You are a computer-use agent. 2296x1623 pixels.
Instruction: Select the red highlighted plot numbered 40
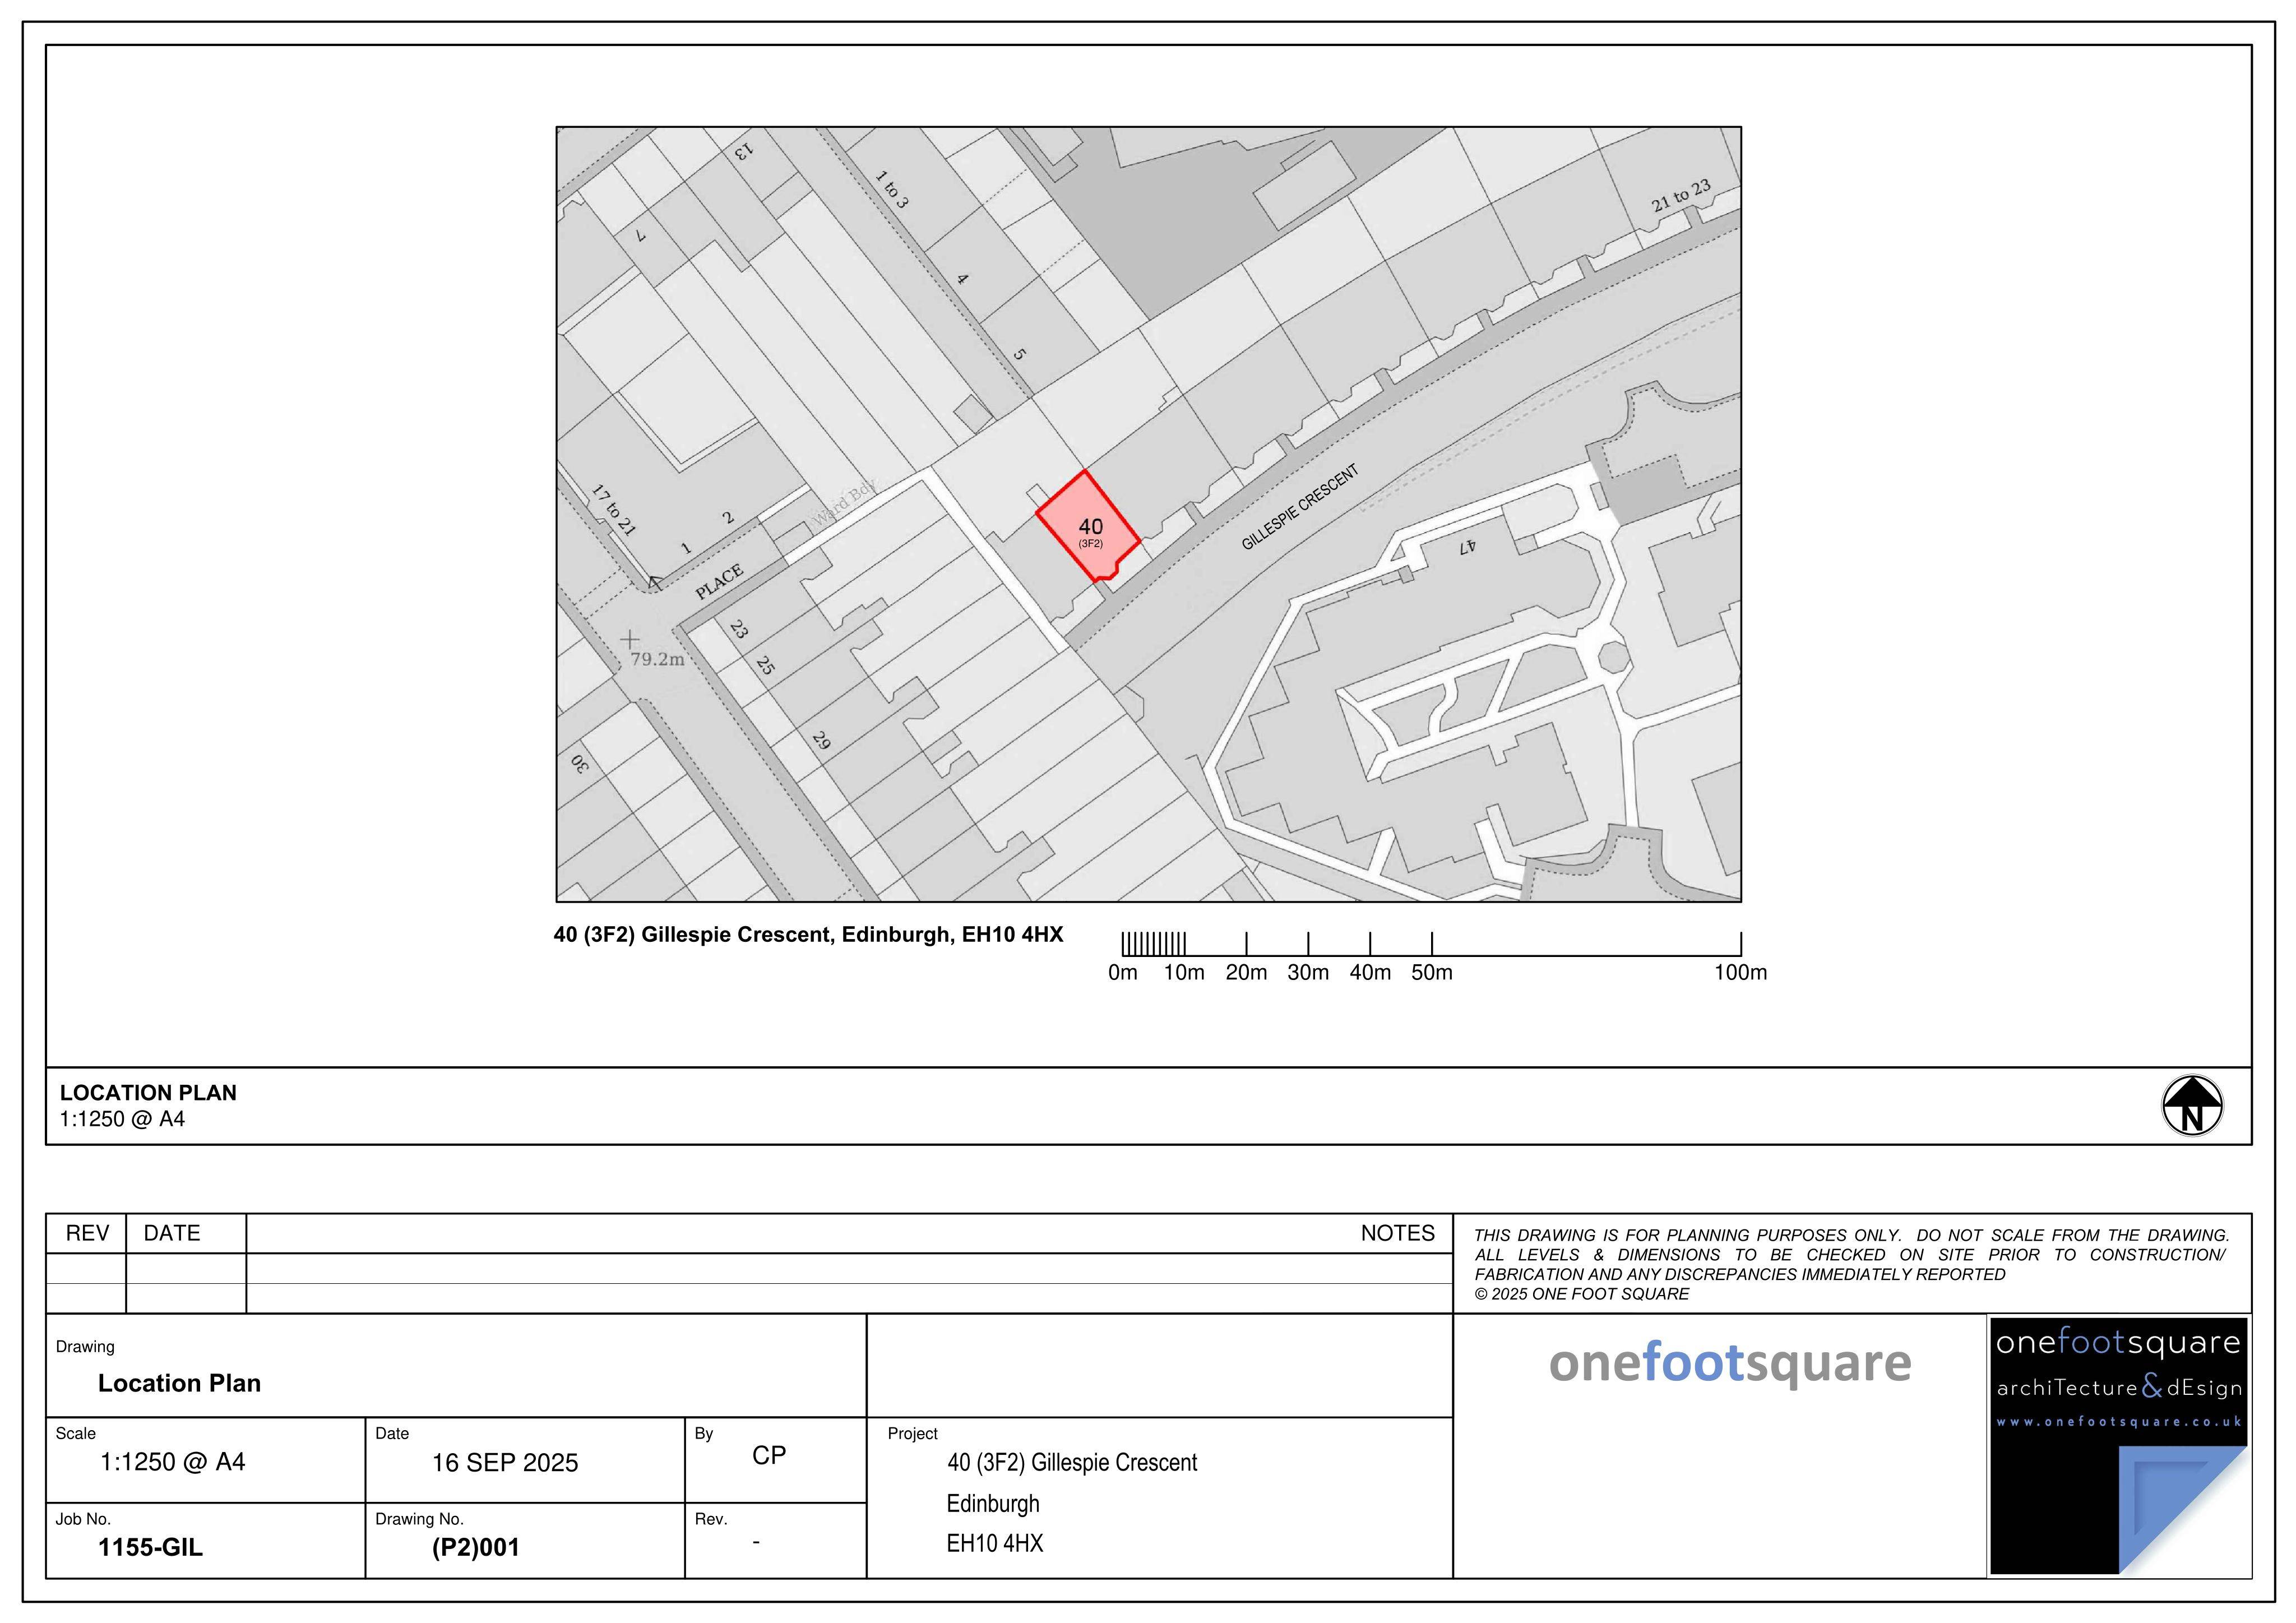point(1088,527)
